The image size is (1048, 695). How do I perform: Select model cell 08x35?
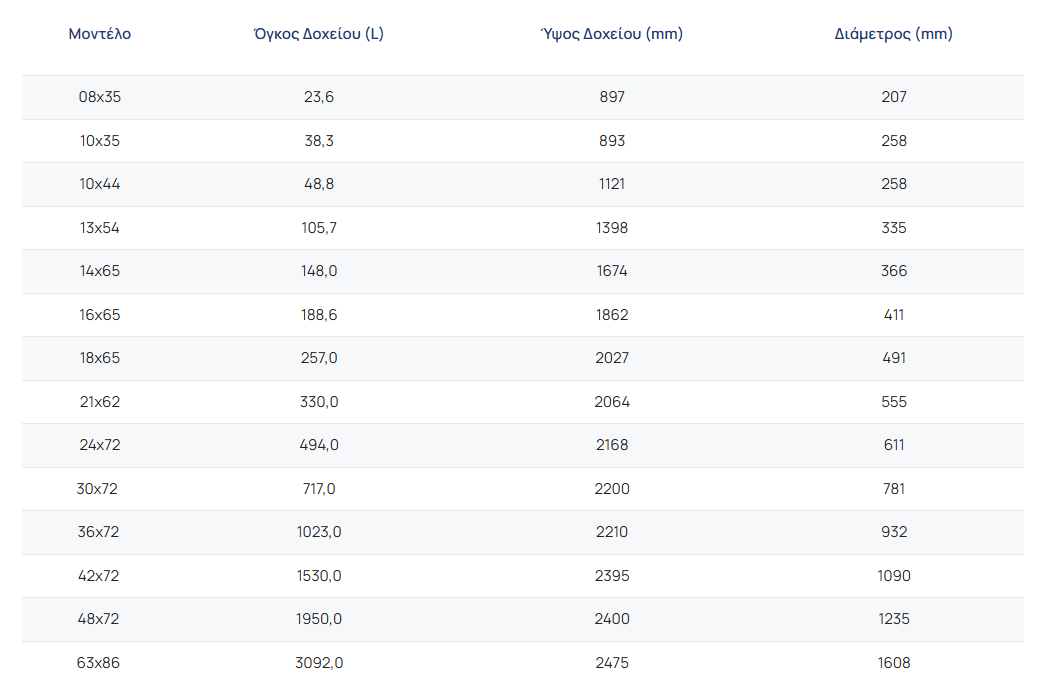[100, 97]
